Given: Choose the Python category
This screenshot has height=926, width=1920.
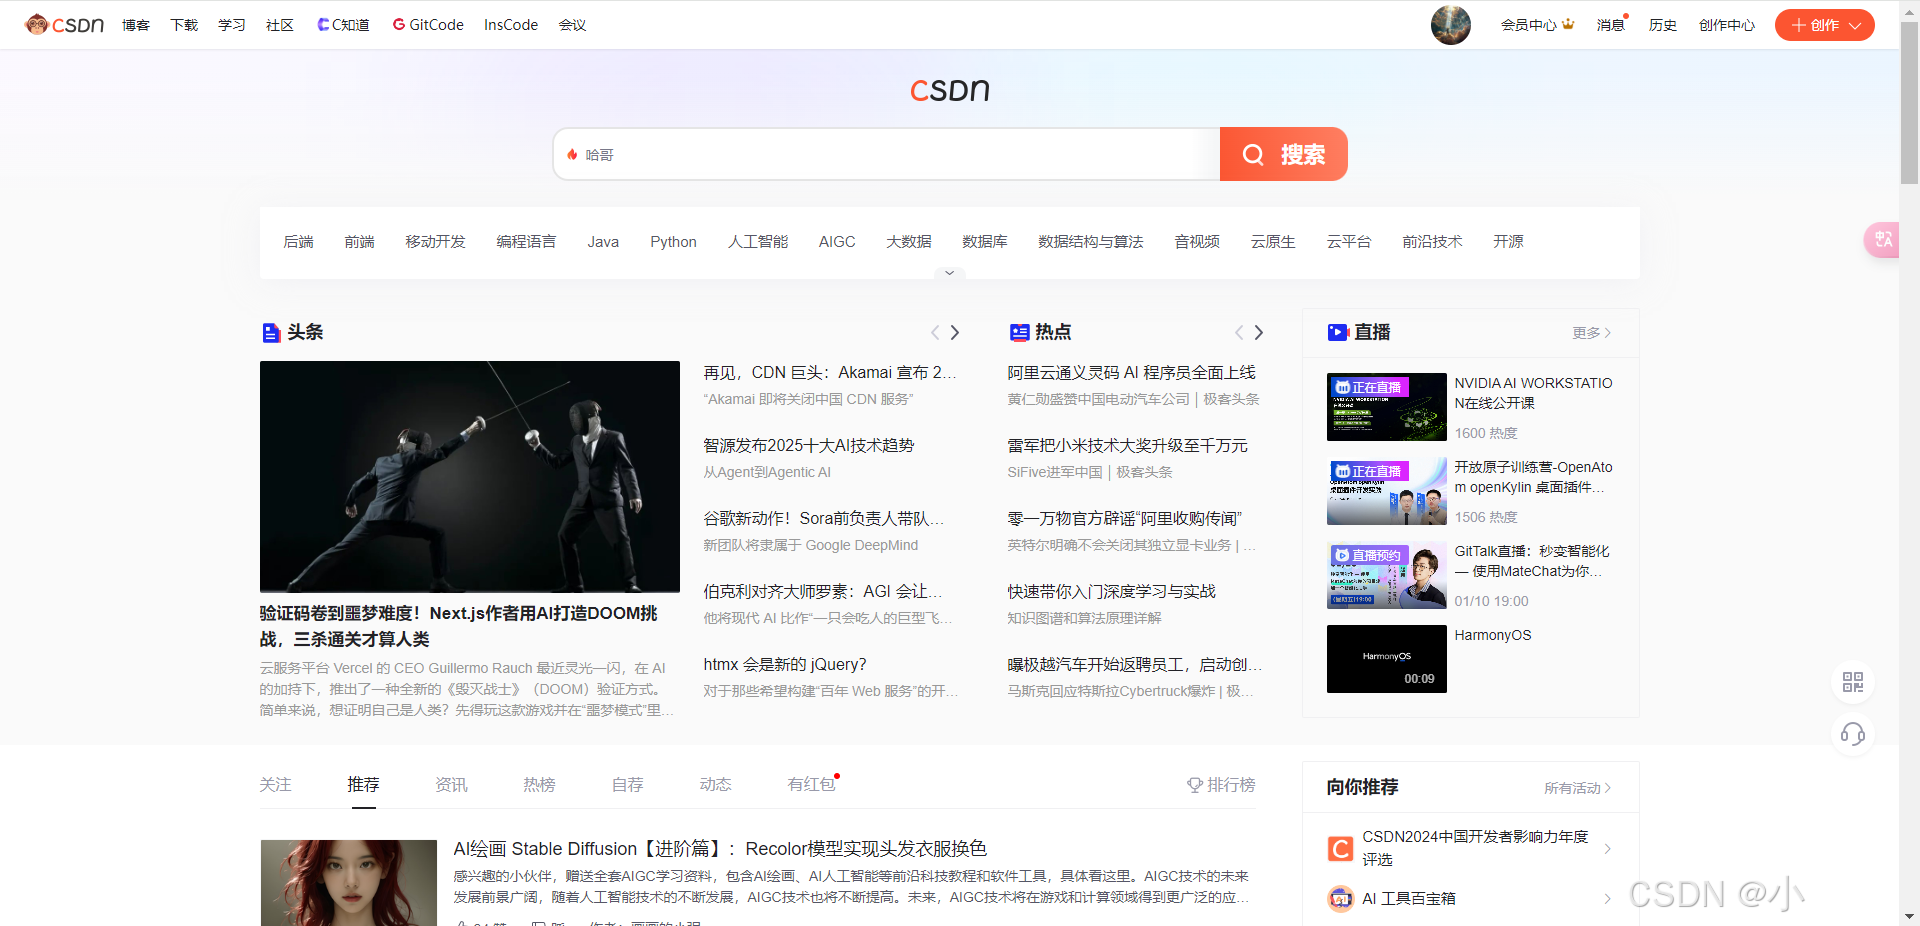Looking at the screenshot, I should [x=673, y=242].
